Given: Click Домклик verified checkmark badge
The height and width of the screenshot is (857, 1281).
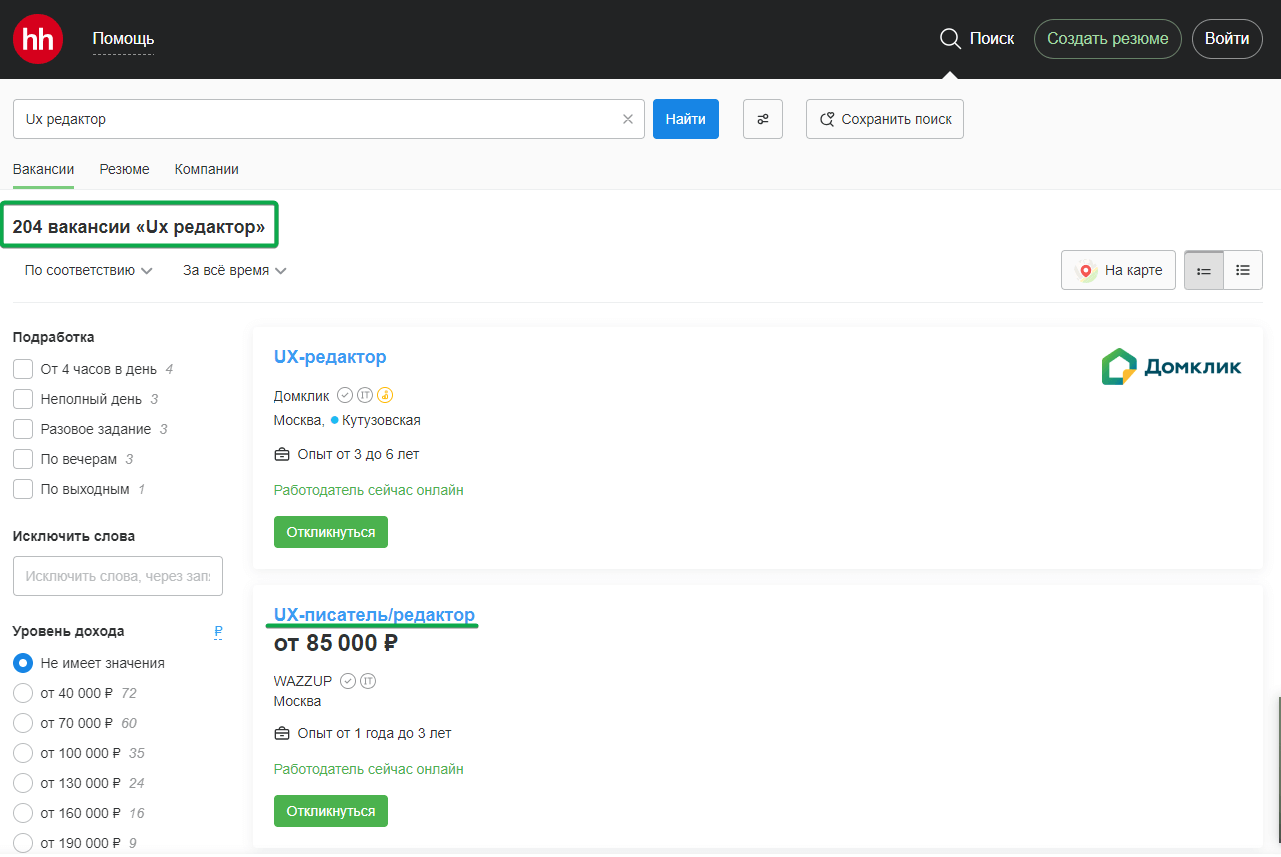Looking at the screenshot, I should [x=345, y=396].
